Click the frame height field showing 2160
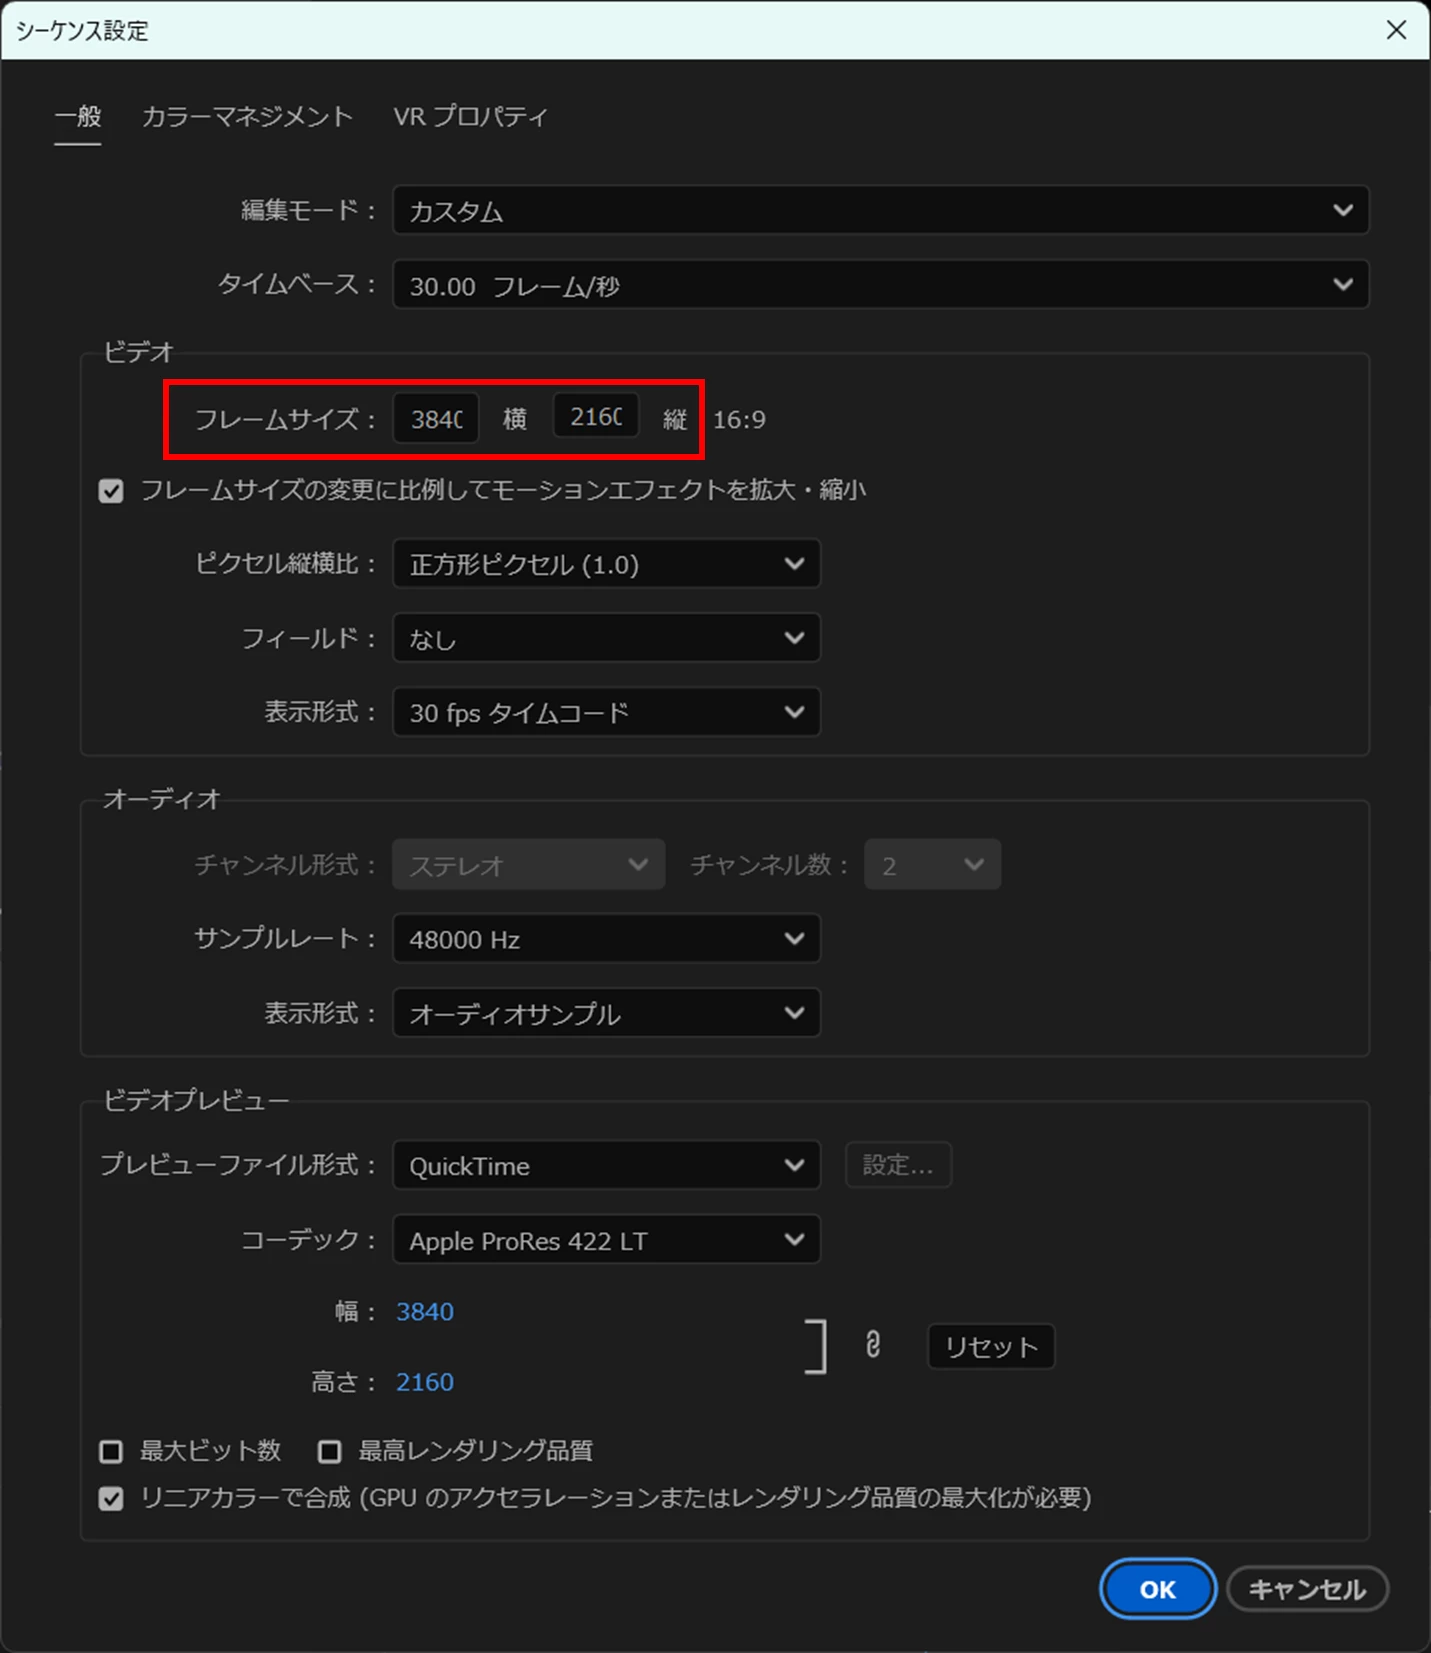Image resolution: width=1431 pixels, height=1653 pixels. coord(596,416)
